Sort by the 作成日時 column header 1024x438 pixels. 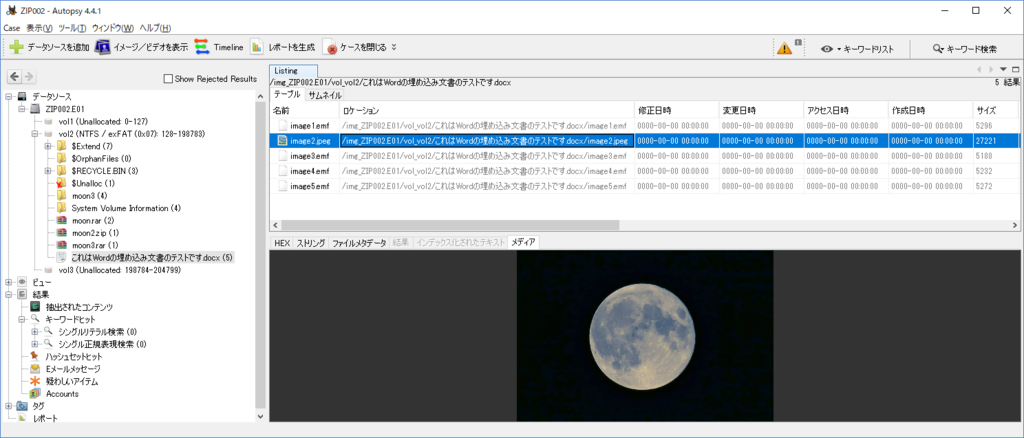(931, 110)
